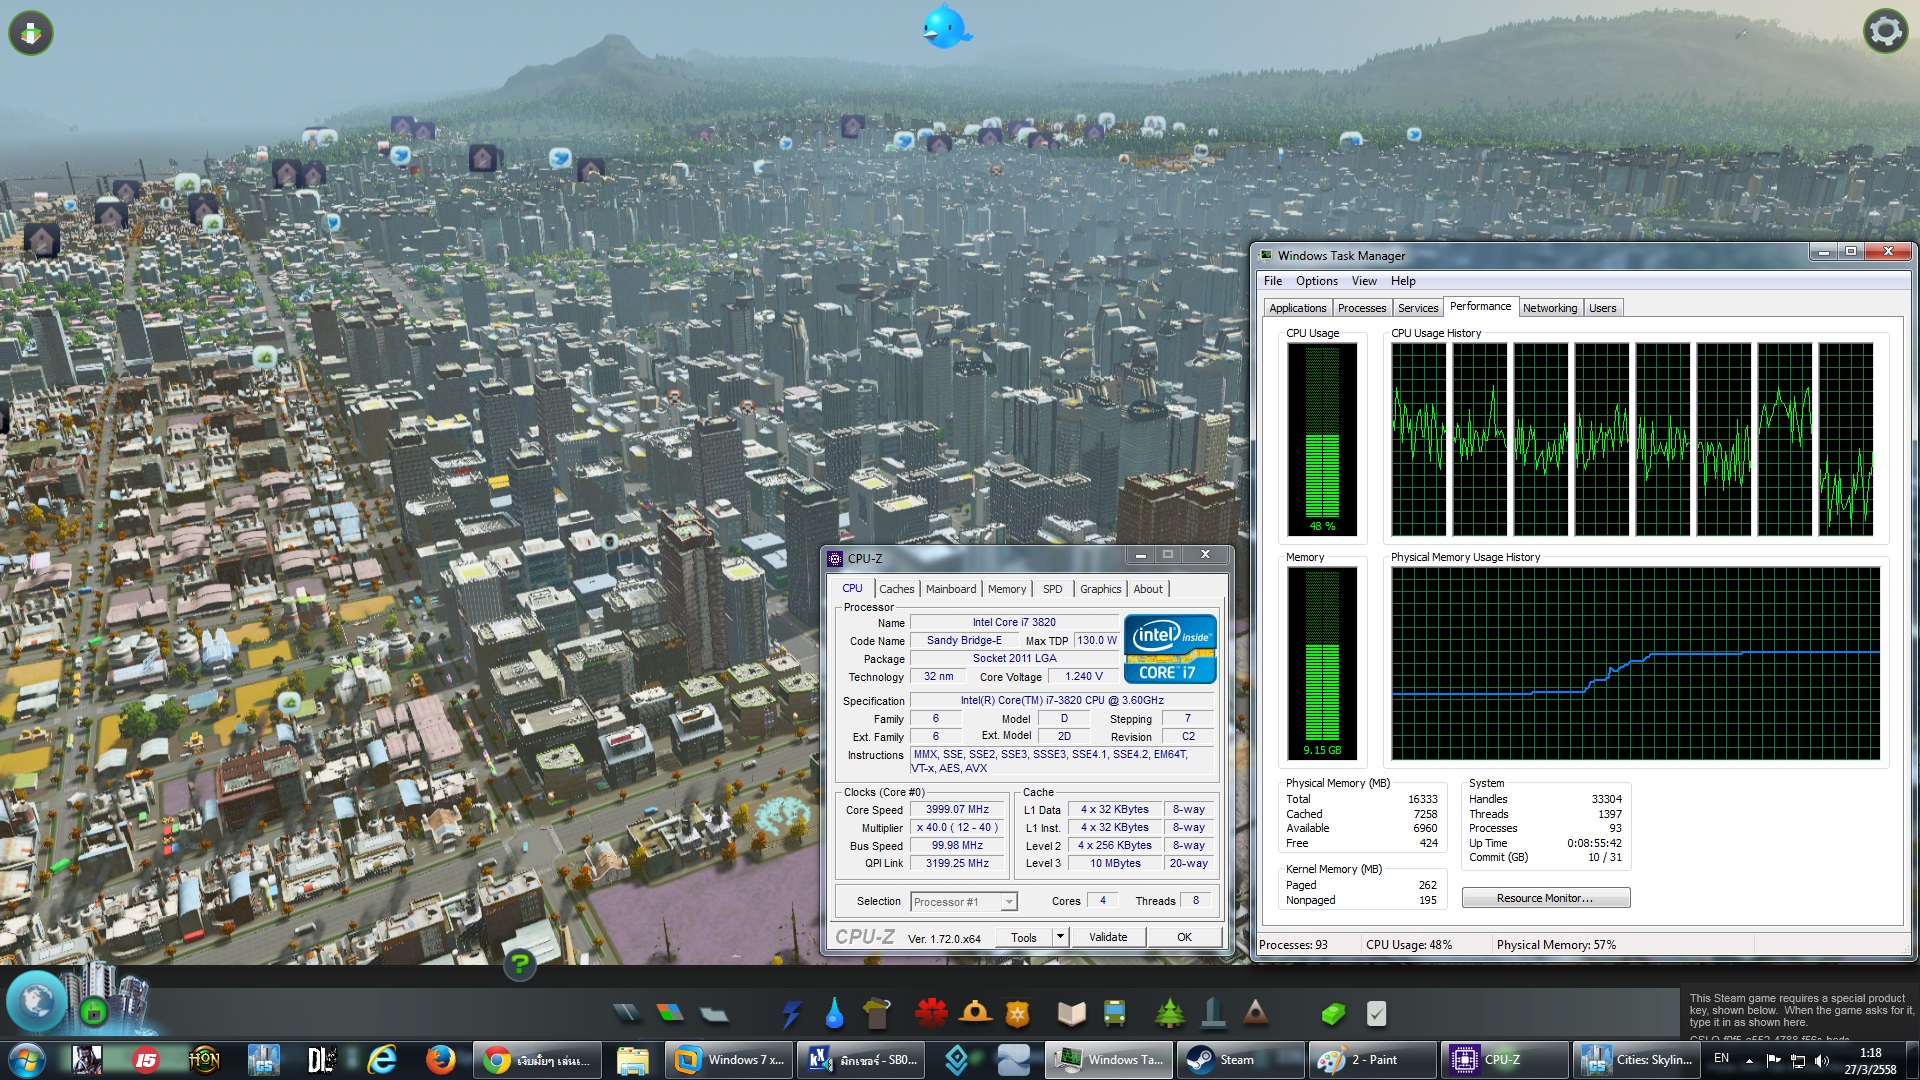The image size is (1920, 1080).
Task: Open the Electricity menu lightning icon
Action: (791, 1014)
